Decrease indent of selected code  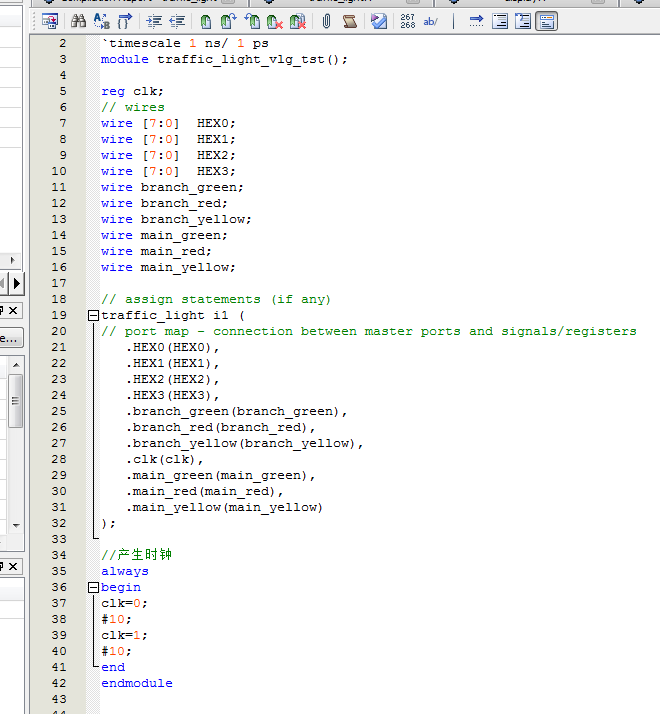(x=177, y=21)
